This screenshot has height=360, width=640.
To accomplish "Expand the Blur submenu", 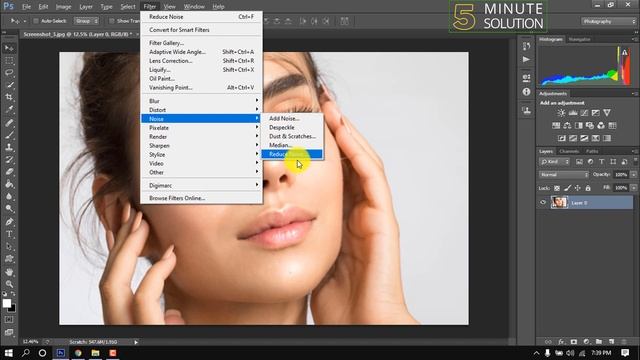I will click(x=201, y=101).
